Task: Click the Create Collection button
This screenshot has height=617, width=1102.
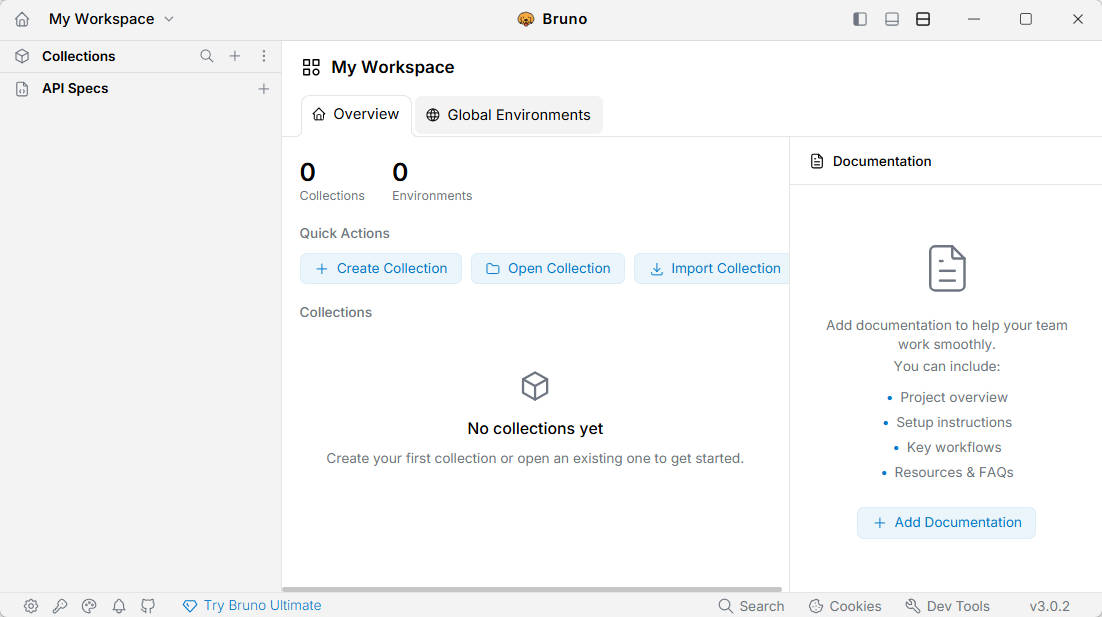Action: [x=381, y=268]
